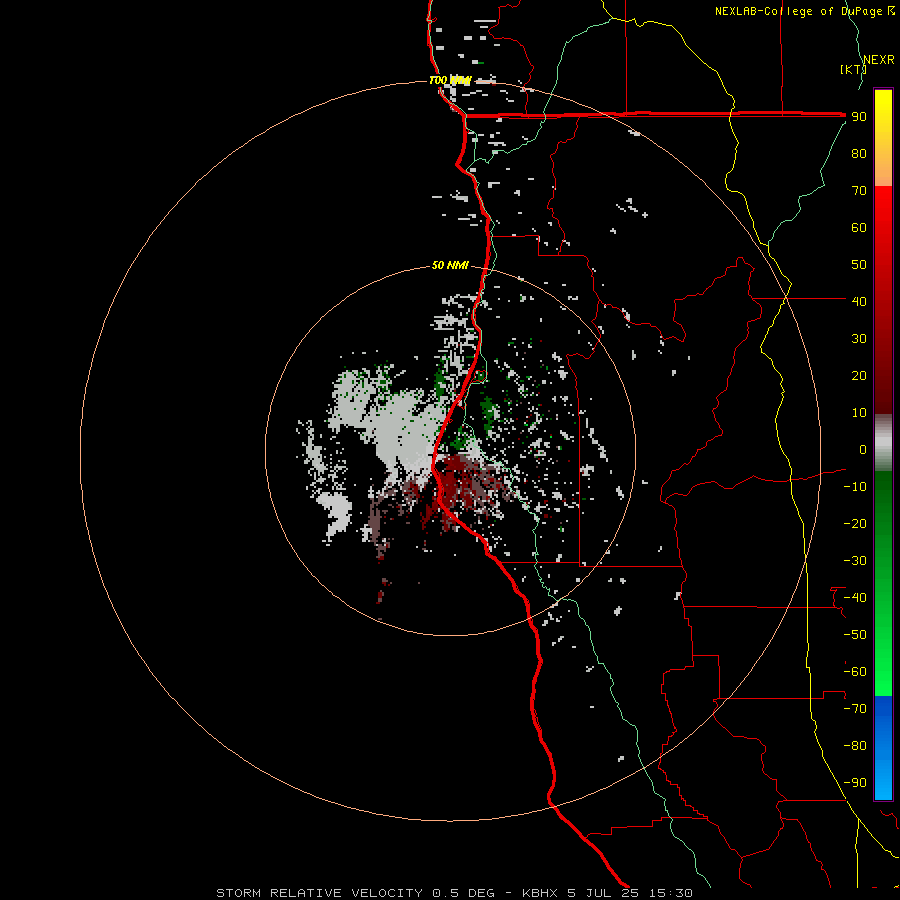Click the colorbar label 70
Screen dimensions: 900x900
pos(859,191)
